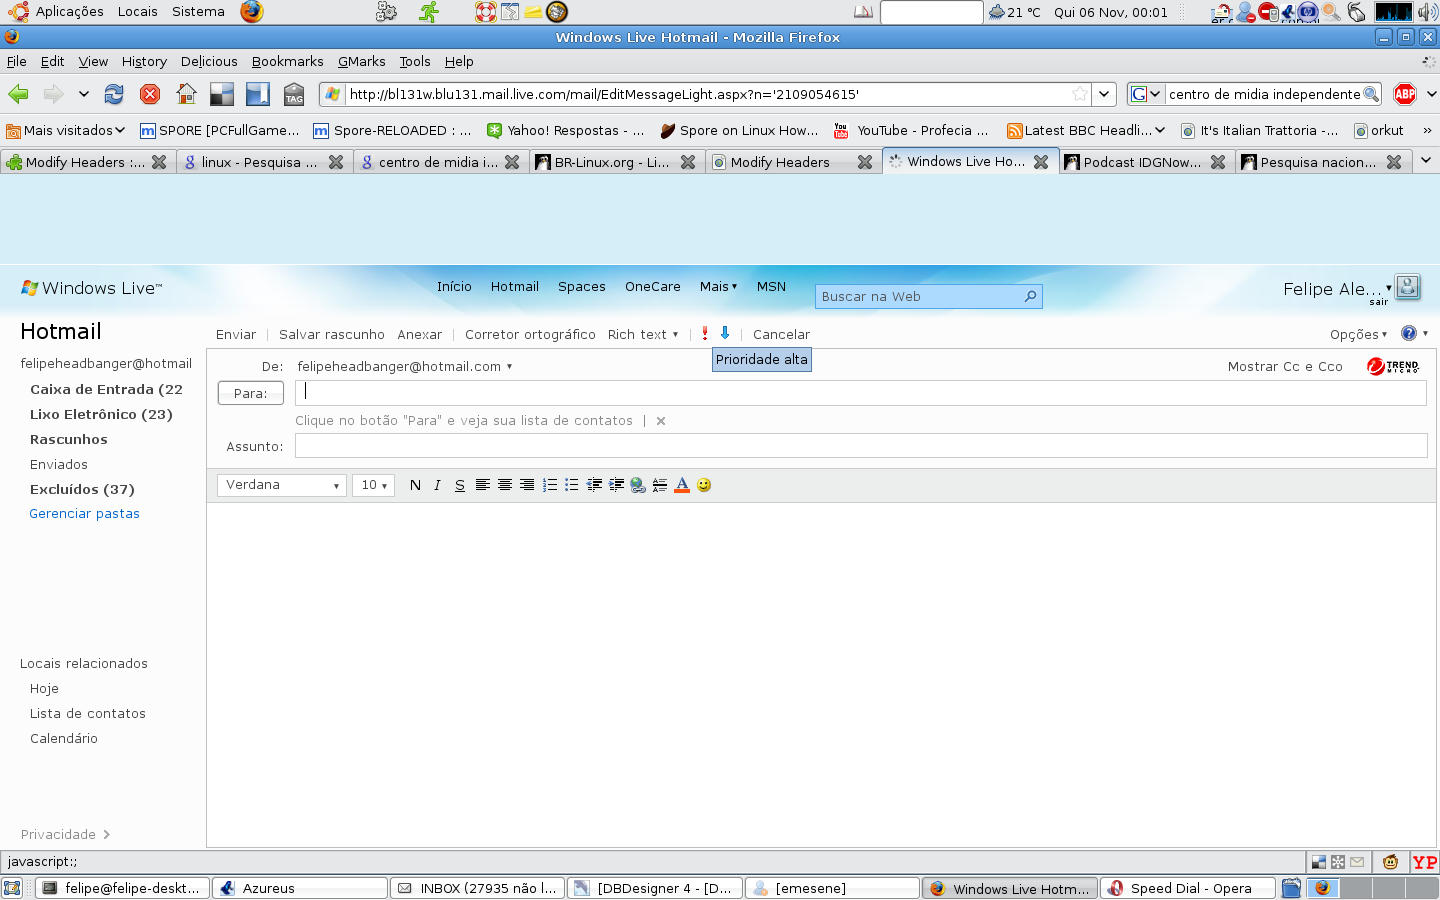
Task: Decrease indent in message body
Action: (594, 485)
